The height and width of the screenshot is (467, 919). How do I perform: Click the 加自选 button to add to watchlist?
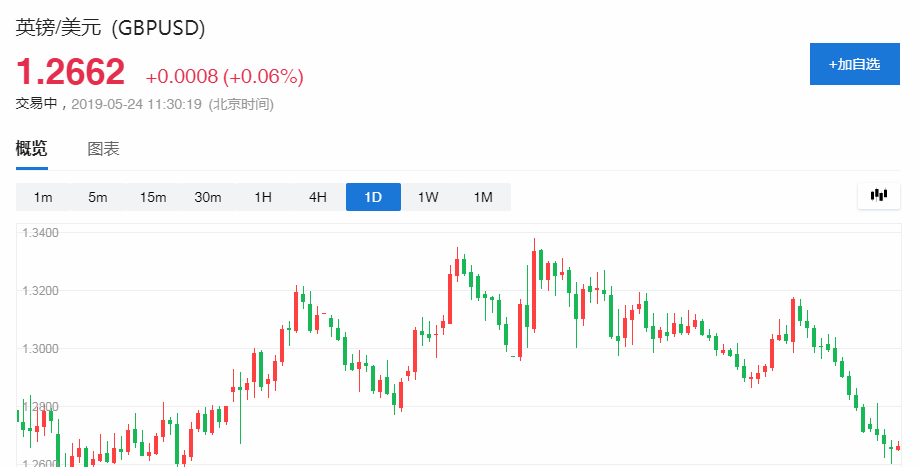(x=854, y=64)
